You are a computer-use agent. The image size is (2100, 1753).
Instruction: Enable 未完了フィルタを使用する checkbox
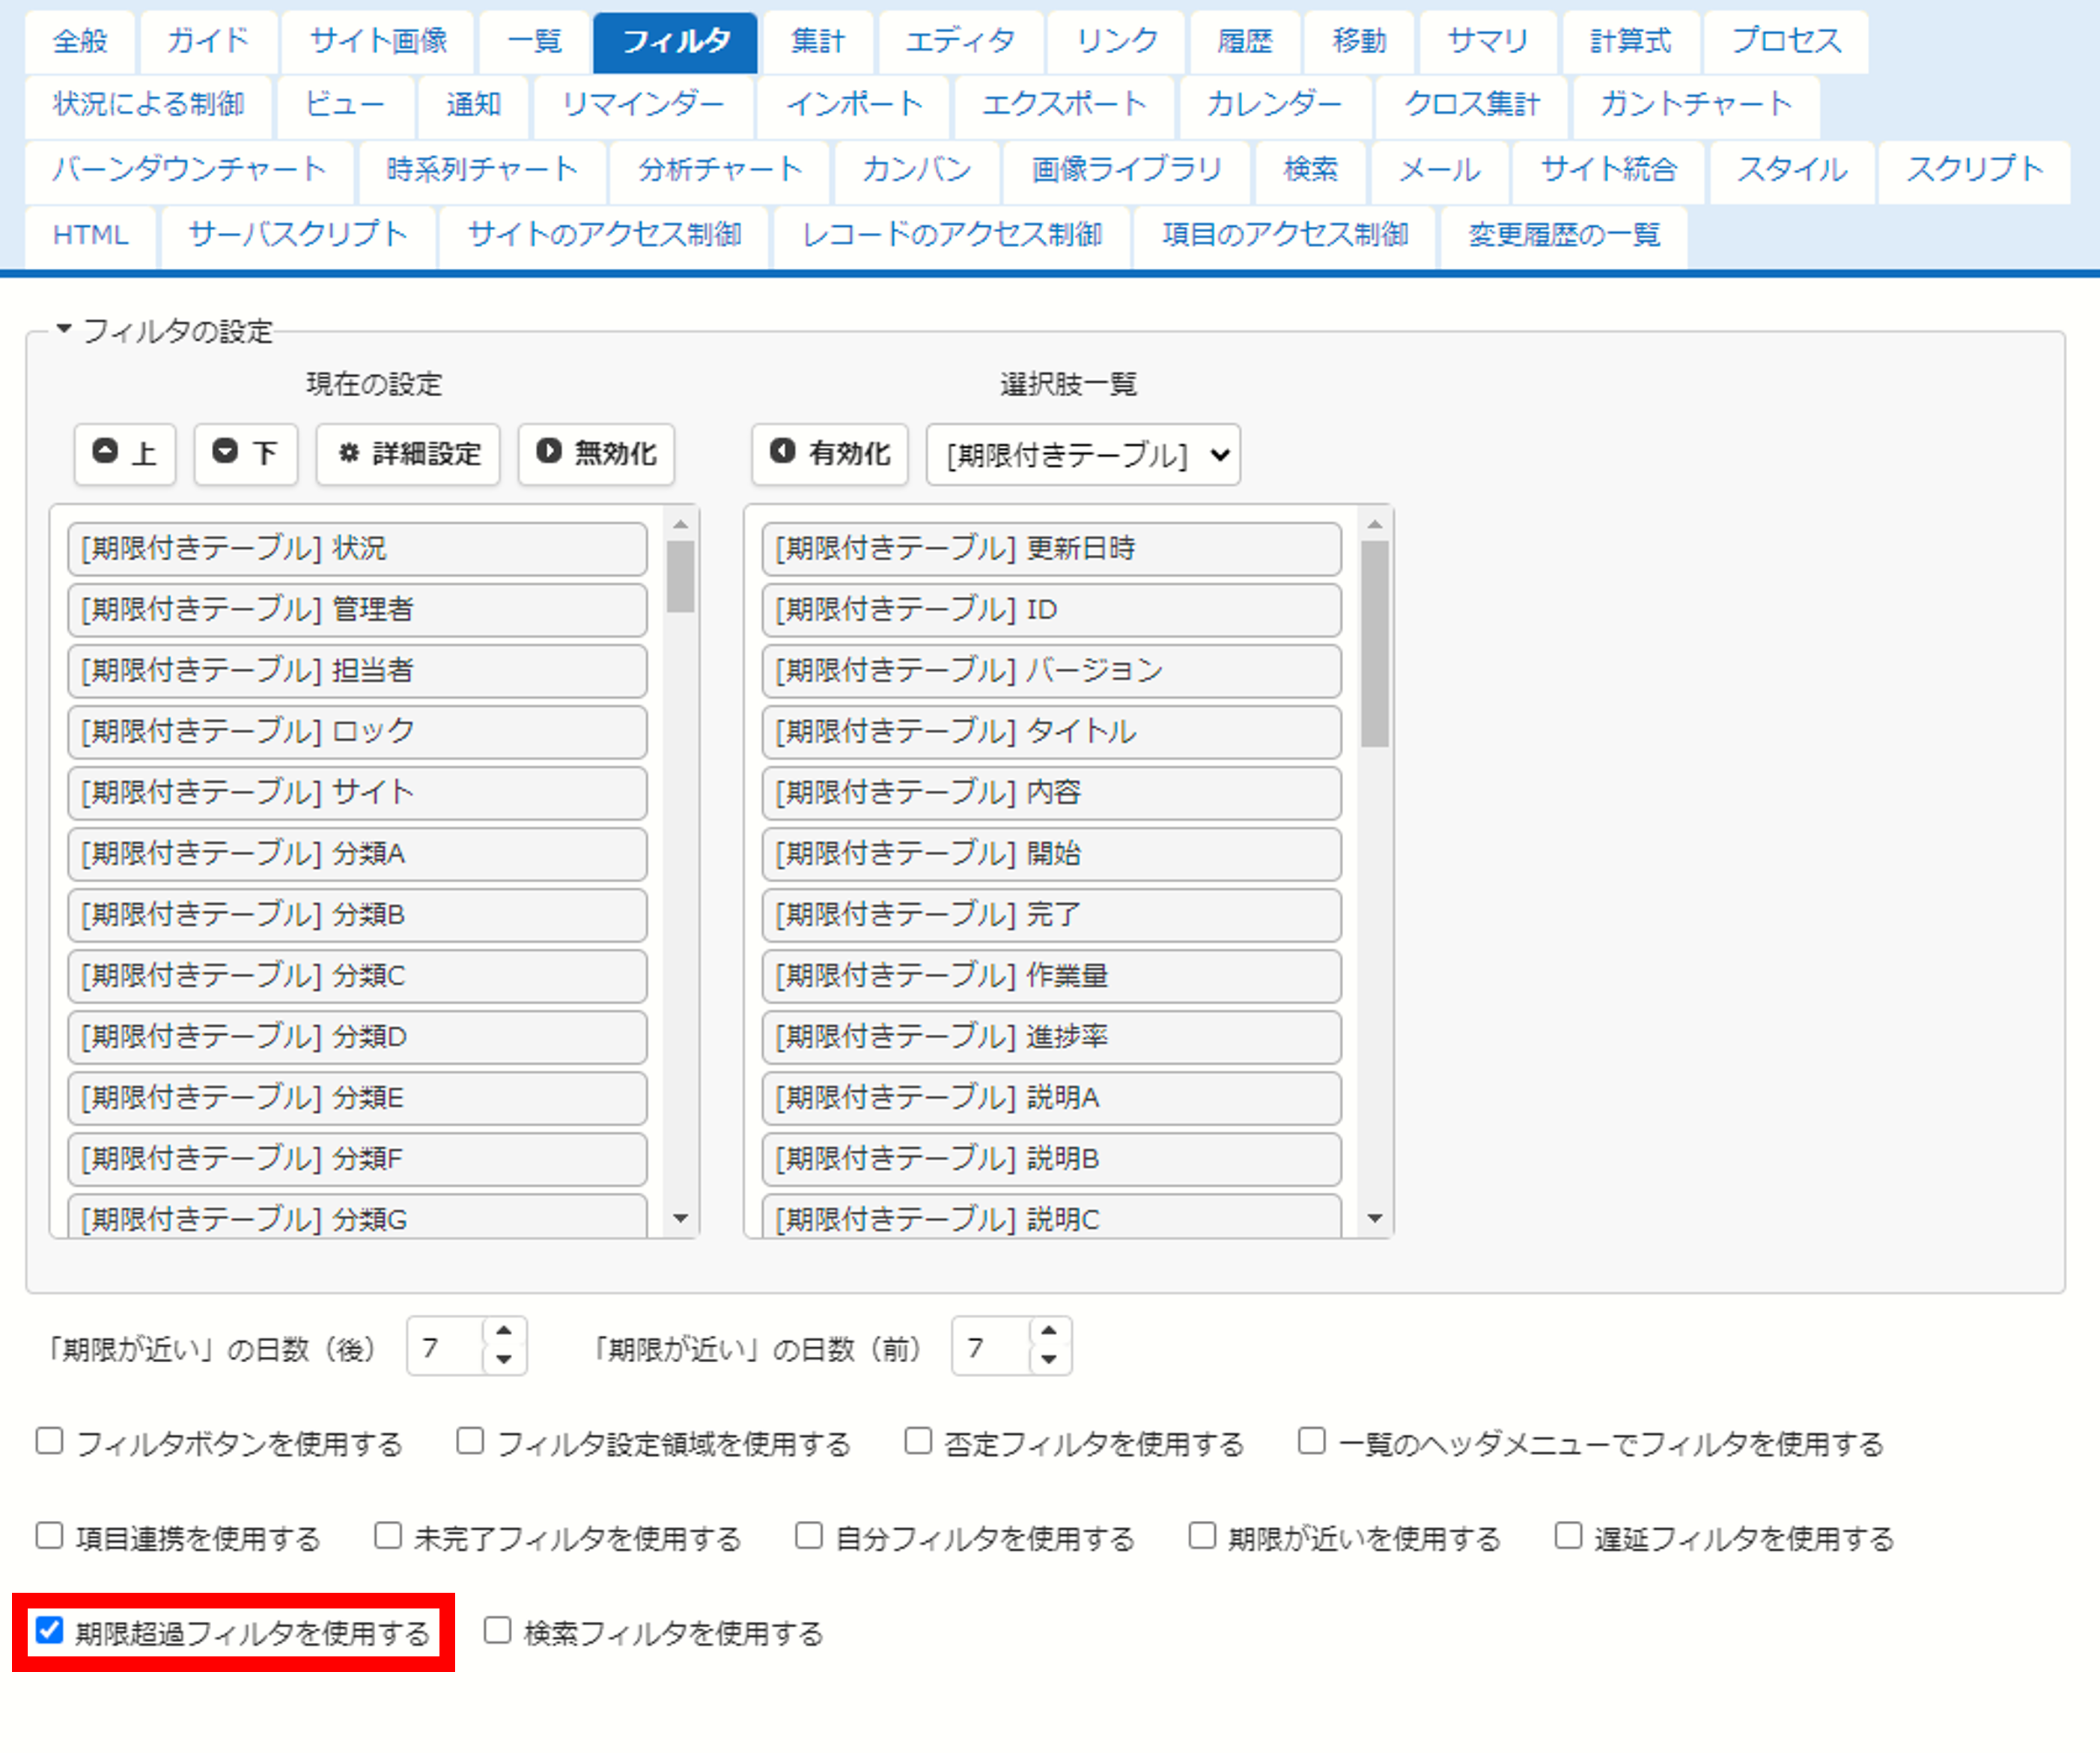pos(388,1535)
